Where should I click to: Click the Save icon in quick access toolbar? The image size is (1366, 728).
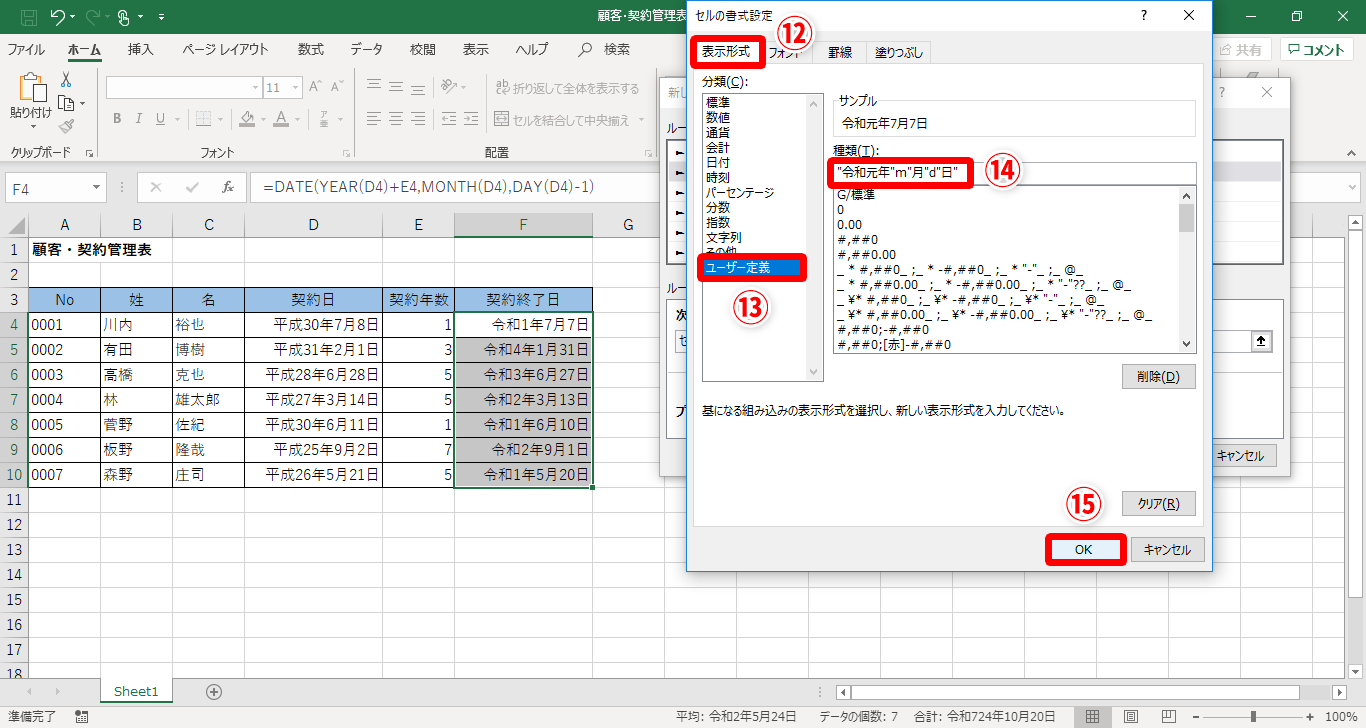click(28, 17)
